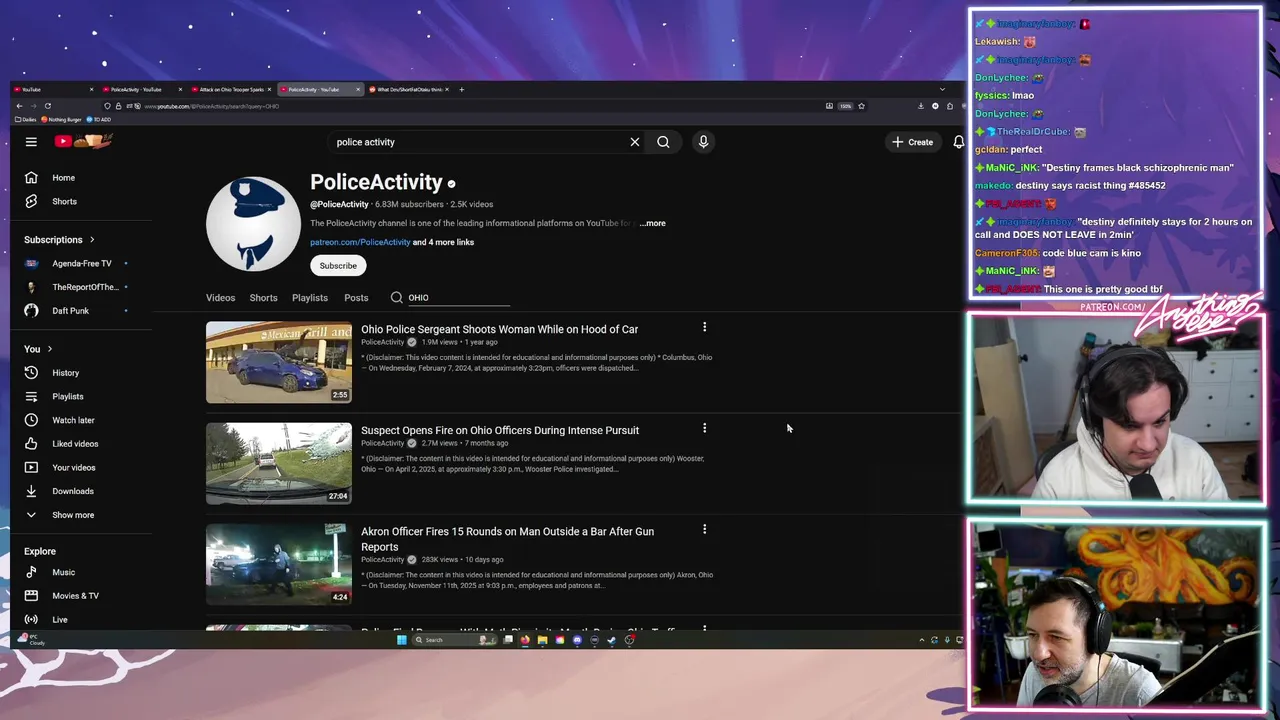Open Shorts in the sidebar
The image size is (1280, 720).
pyautogui.click(x=64, y=201)
